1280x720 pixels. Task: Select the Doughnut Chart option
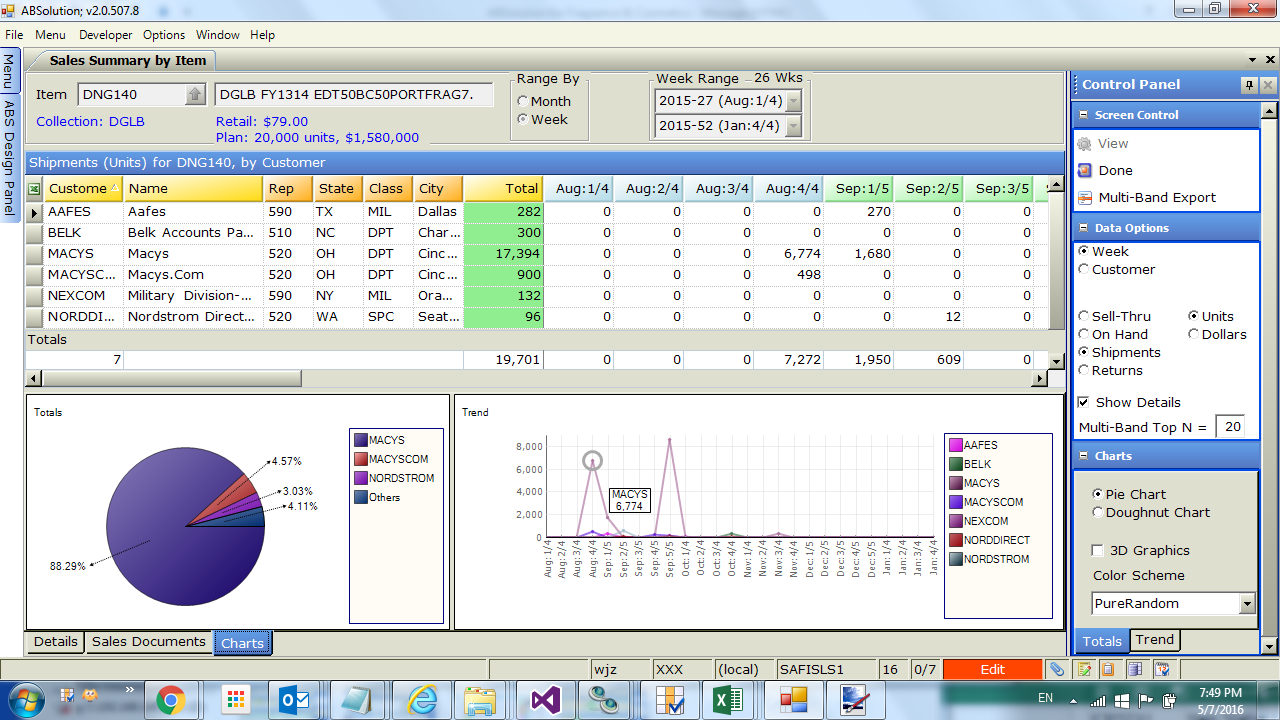(x=1098, y=512)
